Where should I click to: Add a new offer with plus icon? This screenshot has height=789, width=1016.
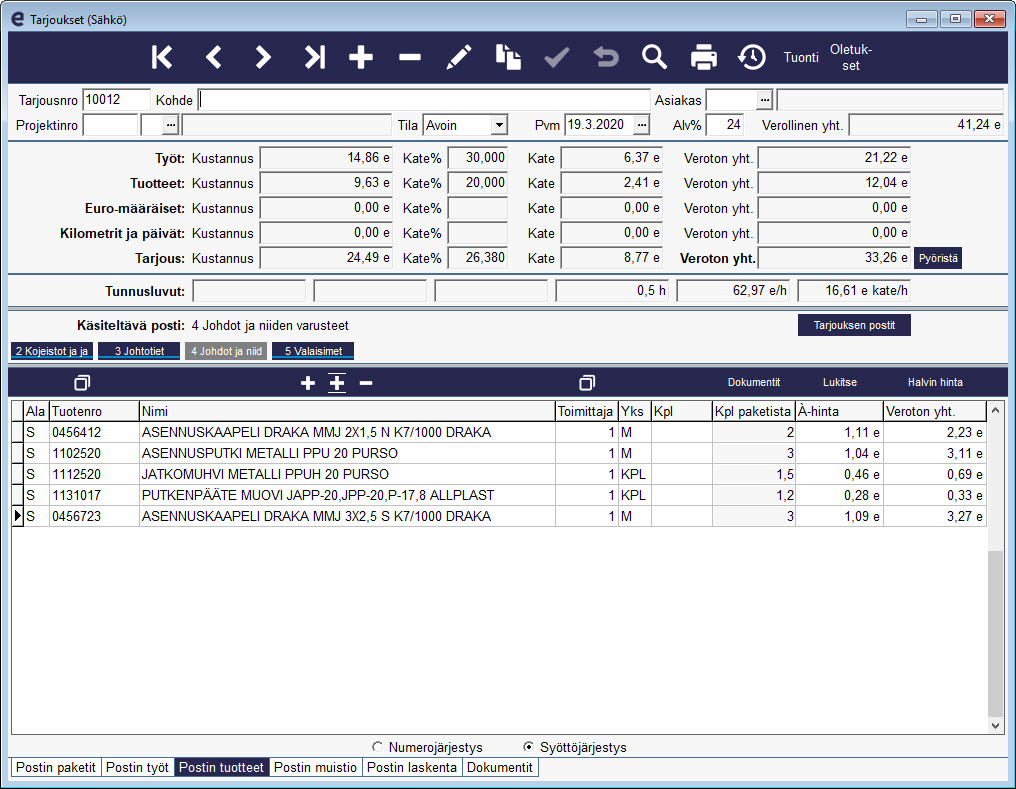point(361,57)
